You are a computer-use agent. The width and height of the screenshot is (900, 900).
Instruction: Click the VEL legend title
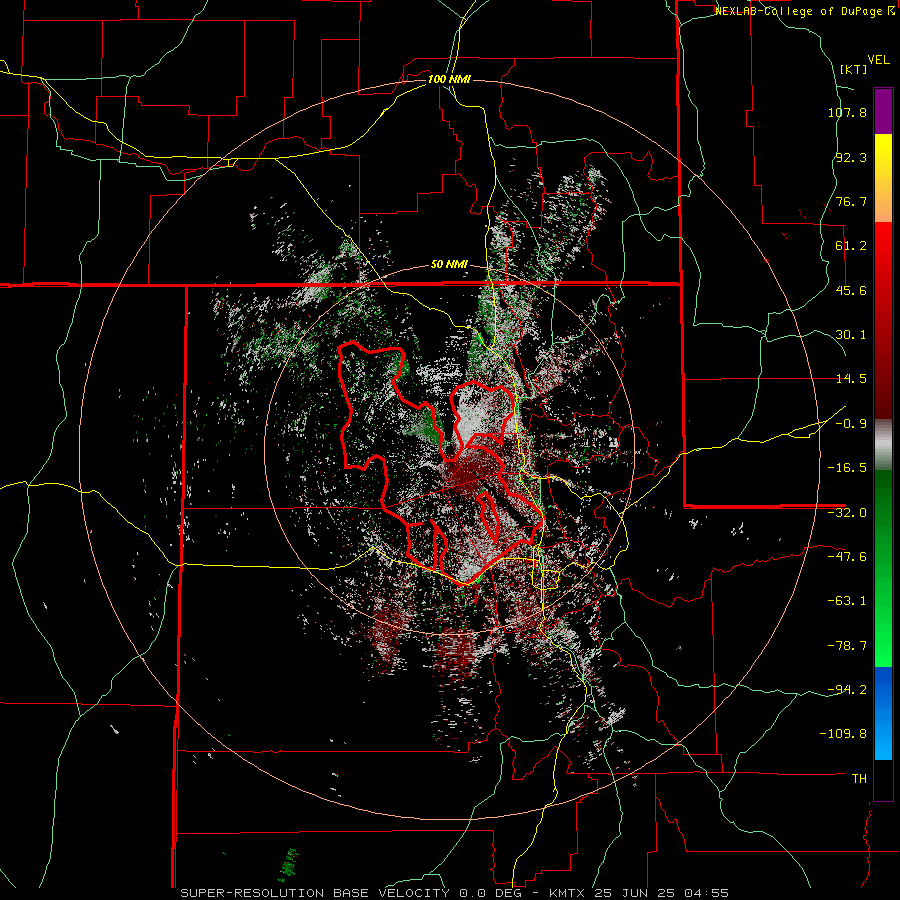point(879,60)
